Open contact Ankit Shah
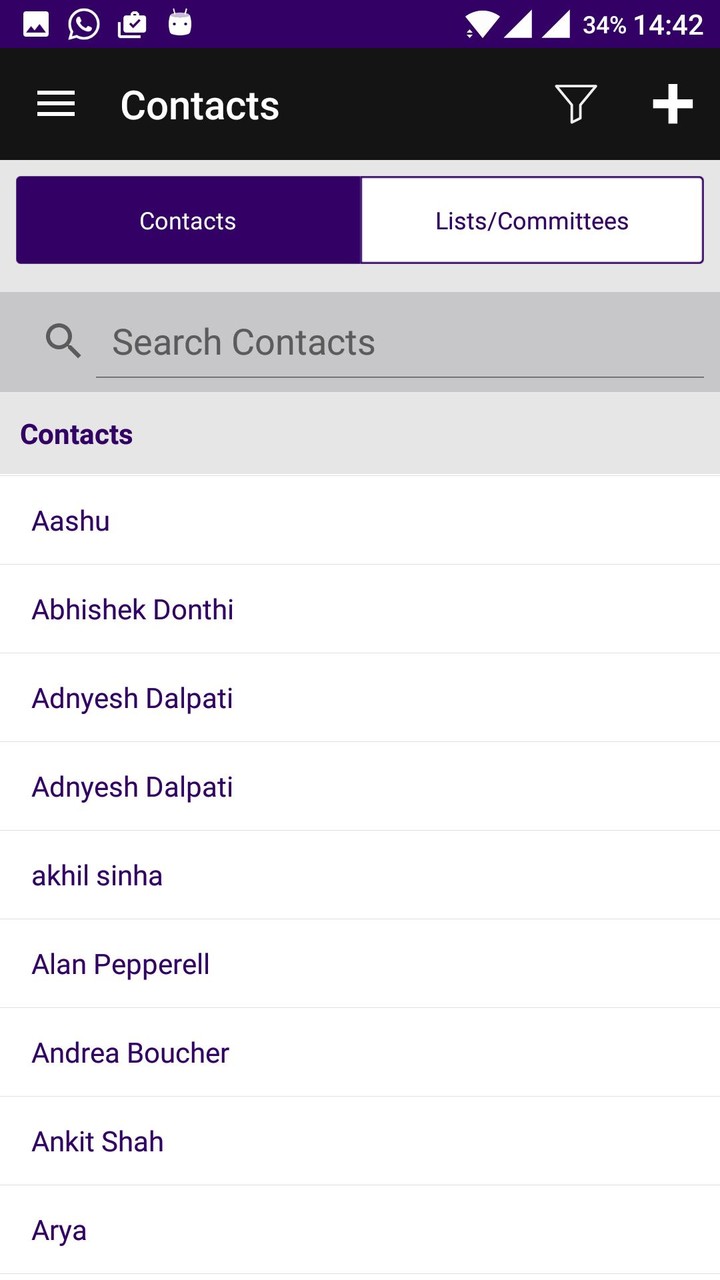 click(x=360, y=1141)
